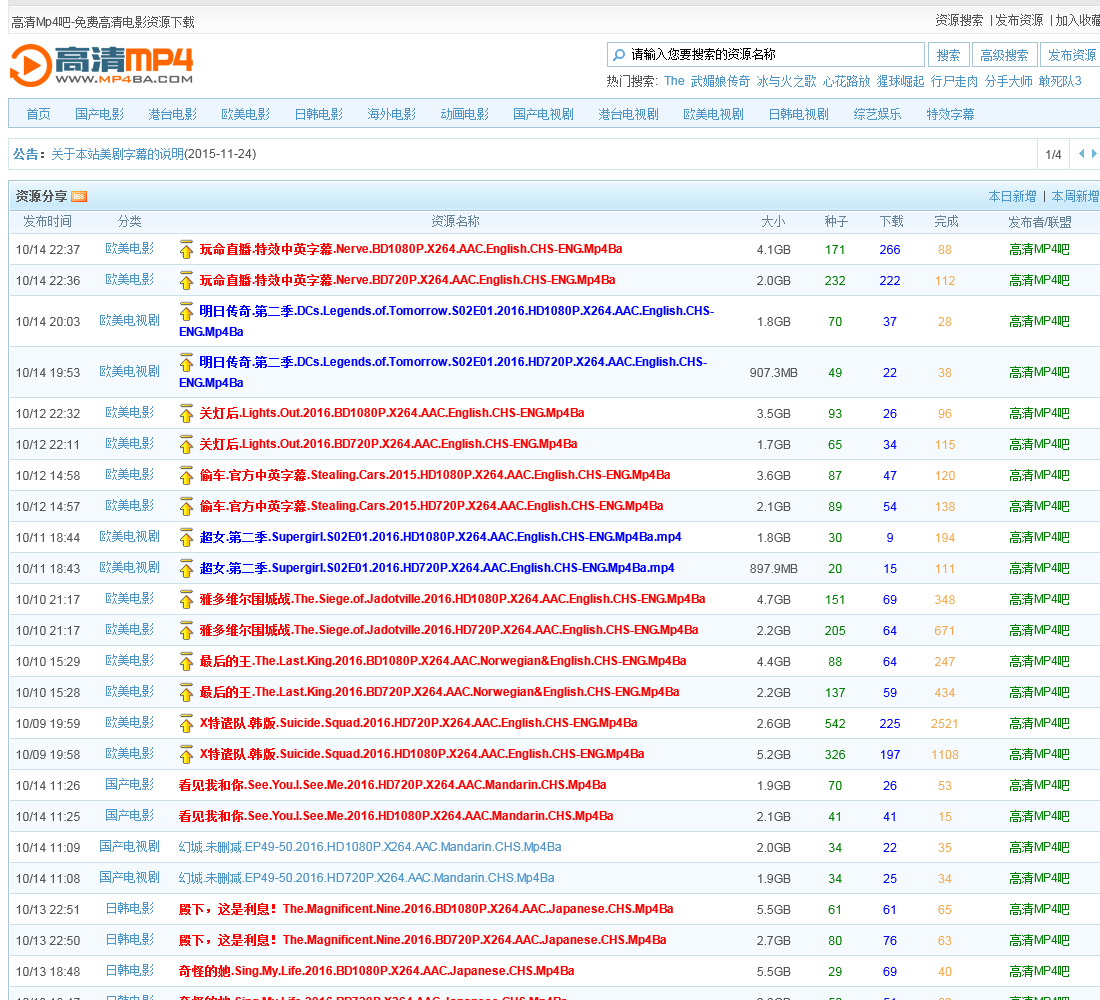Click the up-arrow icon on the Last King BD1080P row
Image resolution: width=1100 pixels, height=1000 pixels.
pyautogui.click(x=186, y=661)
